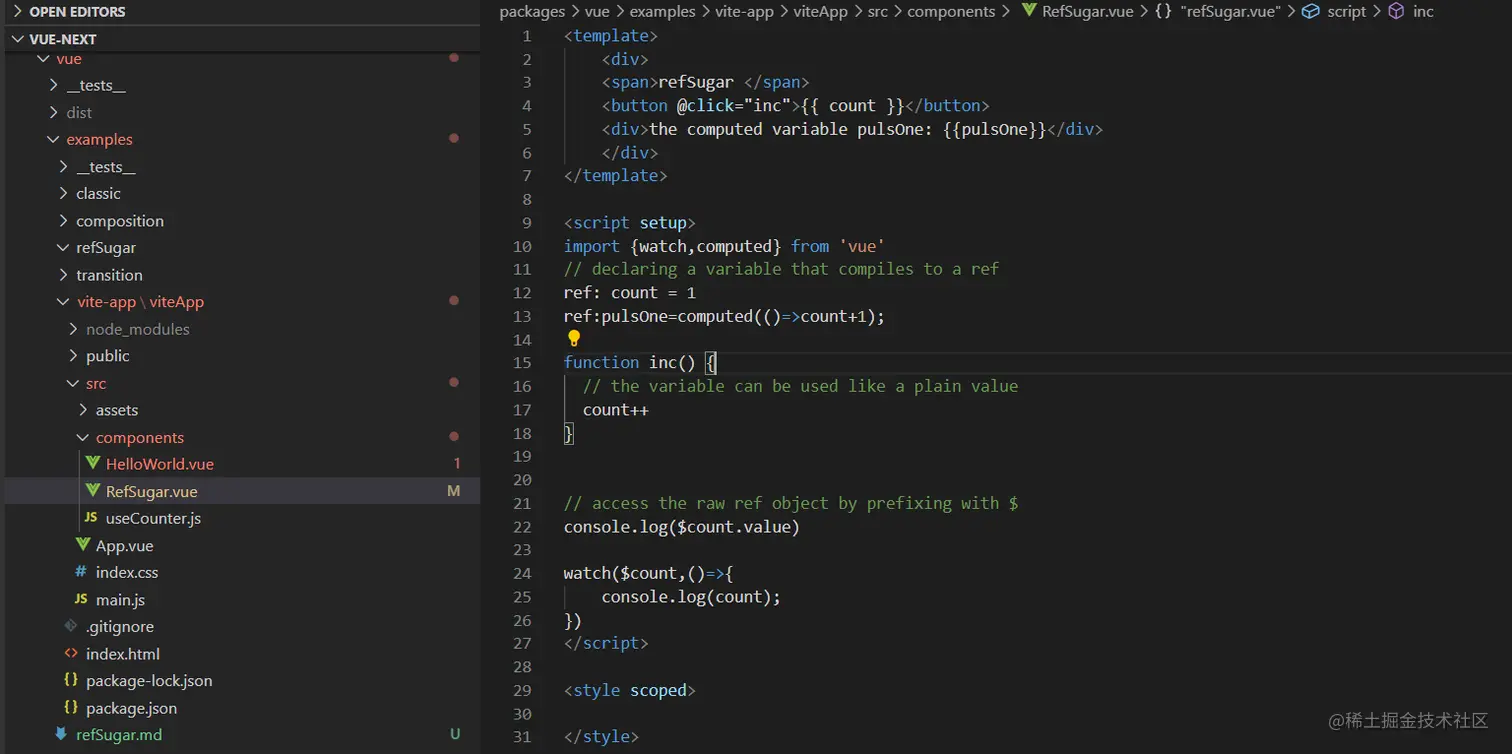
Task: Collapse the vue folder chevron in Explorer
Action: 43,59
